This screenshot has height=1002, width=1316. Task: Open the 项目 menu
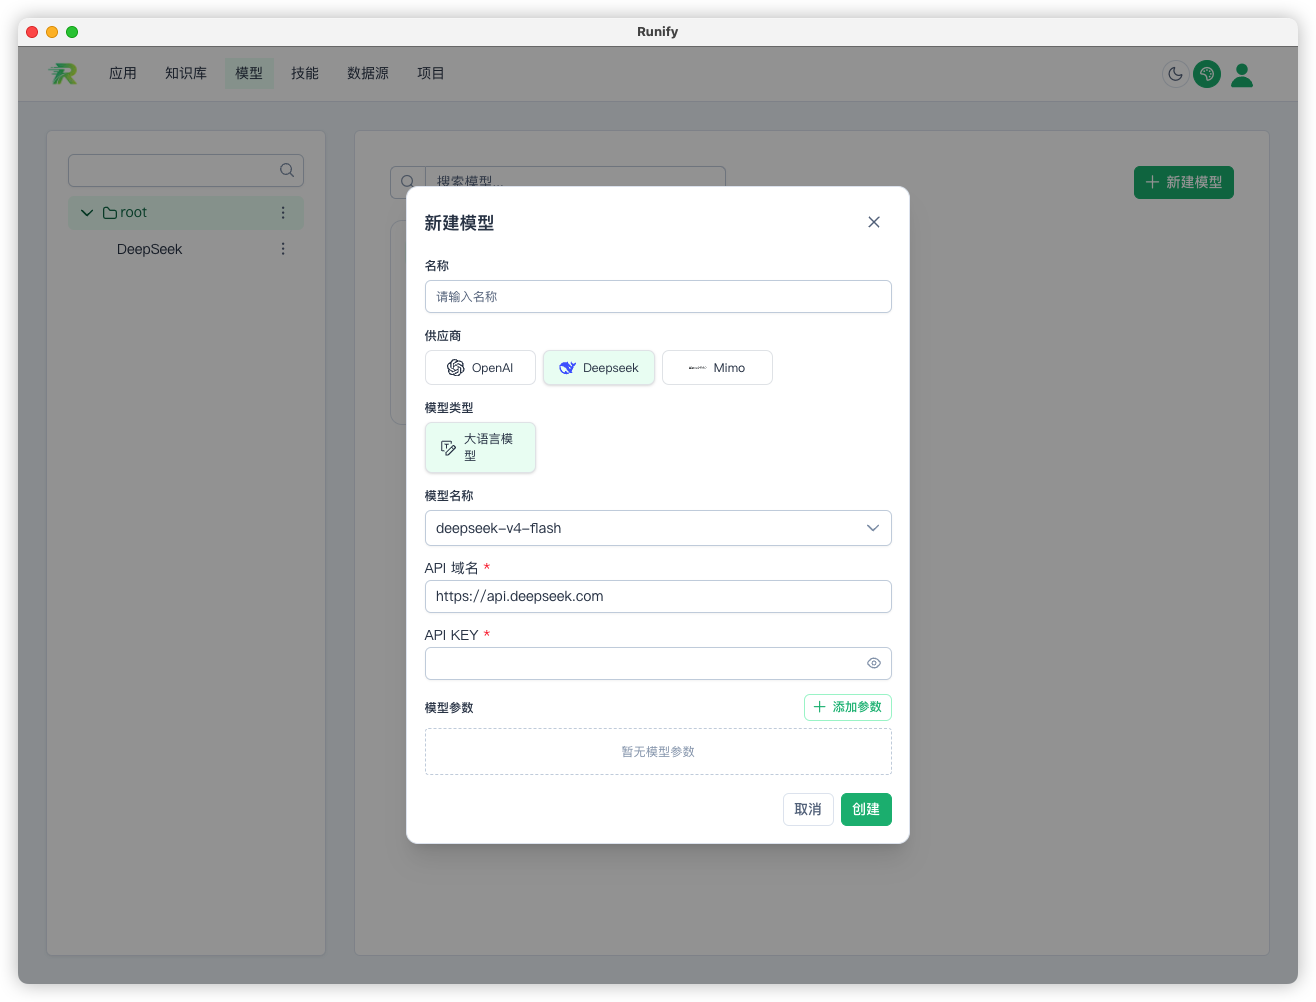point(431,73)
